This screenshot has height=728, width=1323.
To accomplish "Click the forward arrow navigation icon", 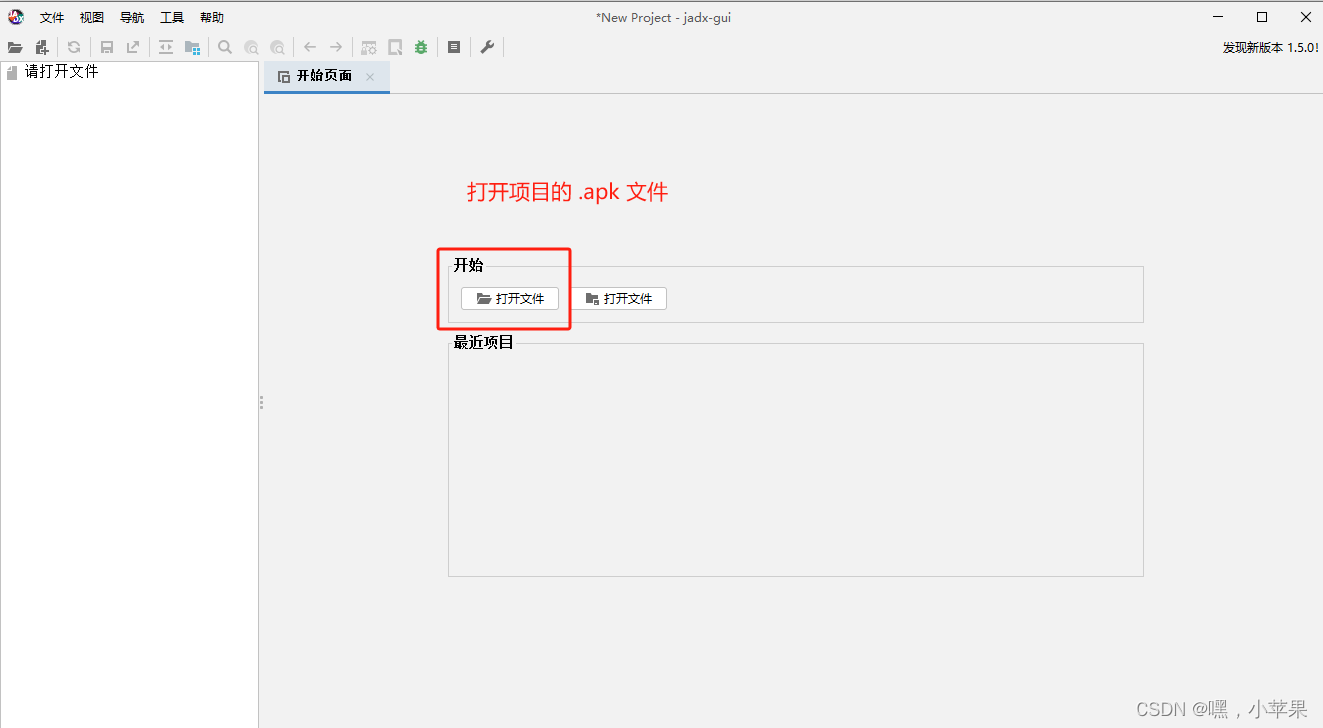I will pos(336,47).
